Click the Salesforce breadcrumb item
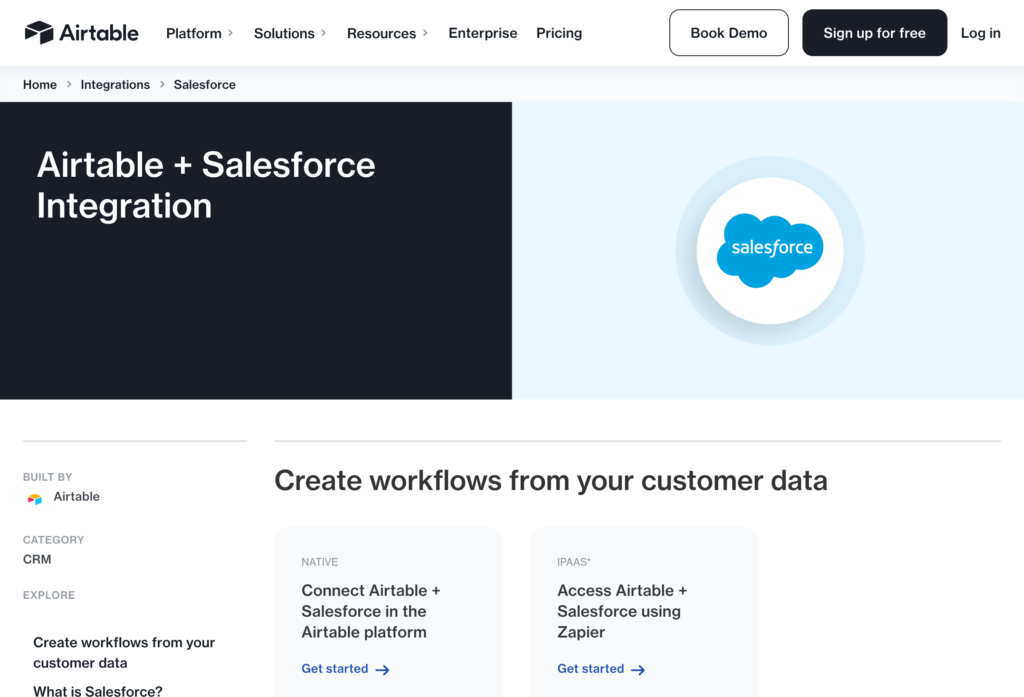This screenshot has width=1024, height=697. click(205, 85)
